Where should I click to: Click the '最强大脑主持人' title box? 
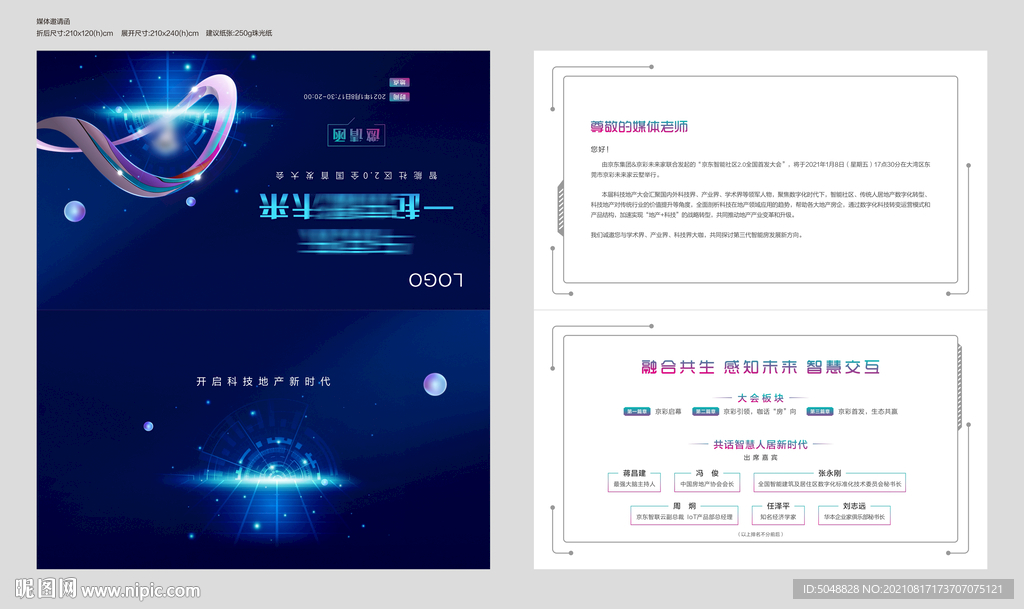[x=634, y=484]
